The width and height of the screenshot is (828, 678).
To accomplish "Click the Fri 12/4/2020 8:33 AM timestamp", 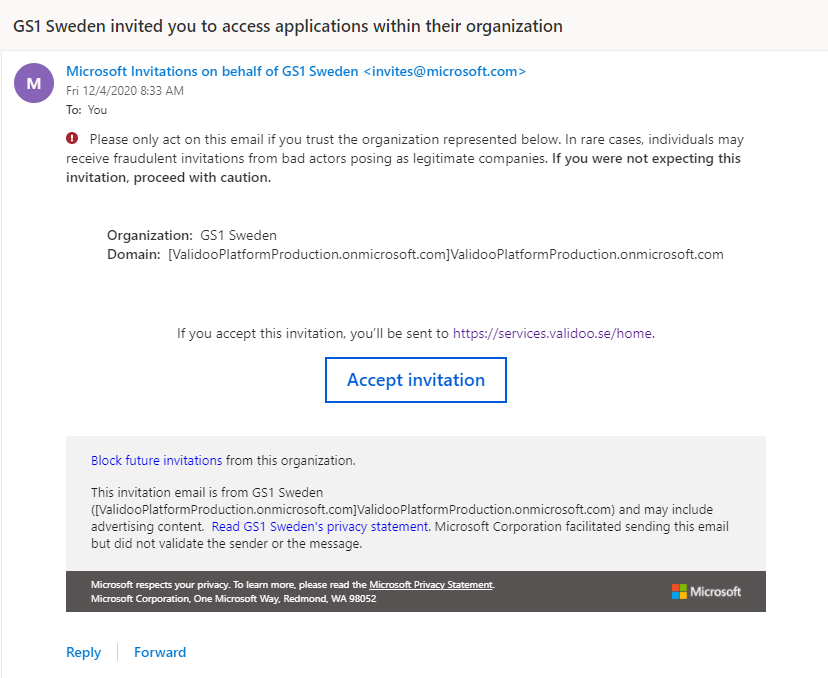I will 125,91.
